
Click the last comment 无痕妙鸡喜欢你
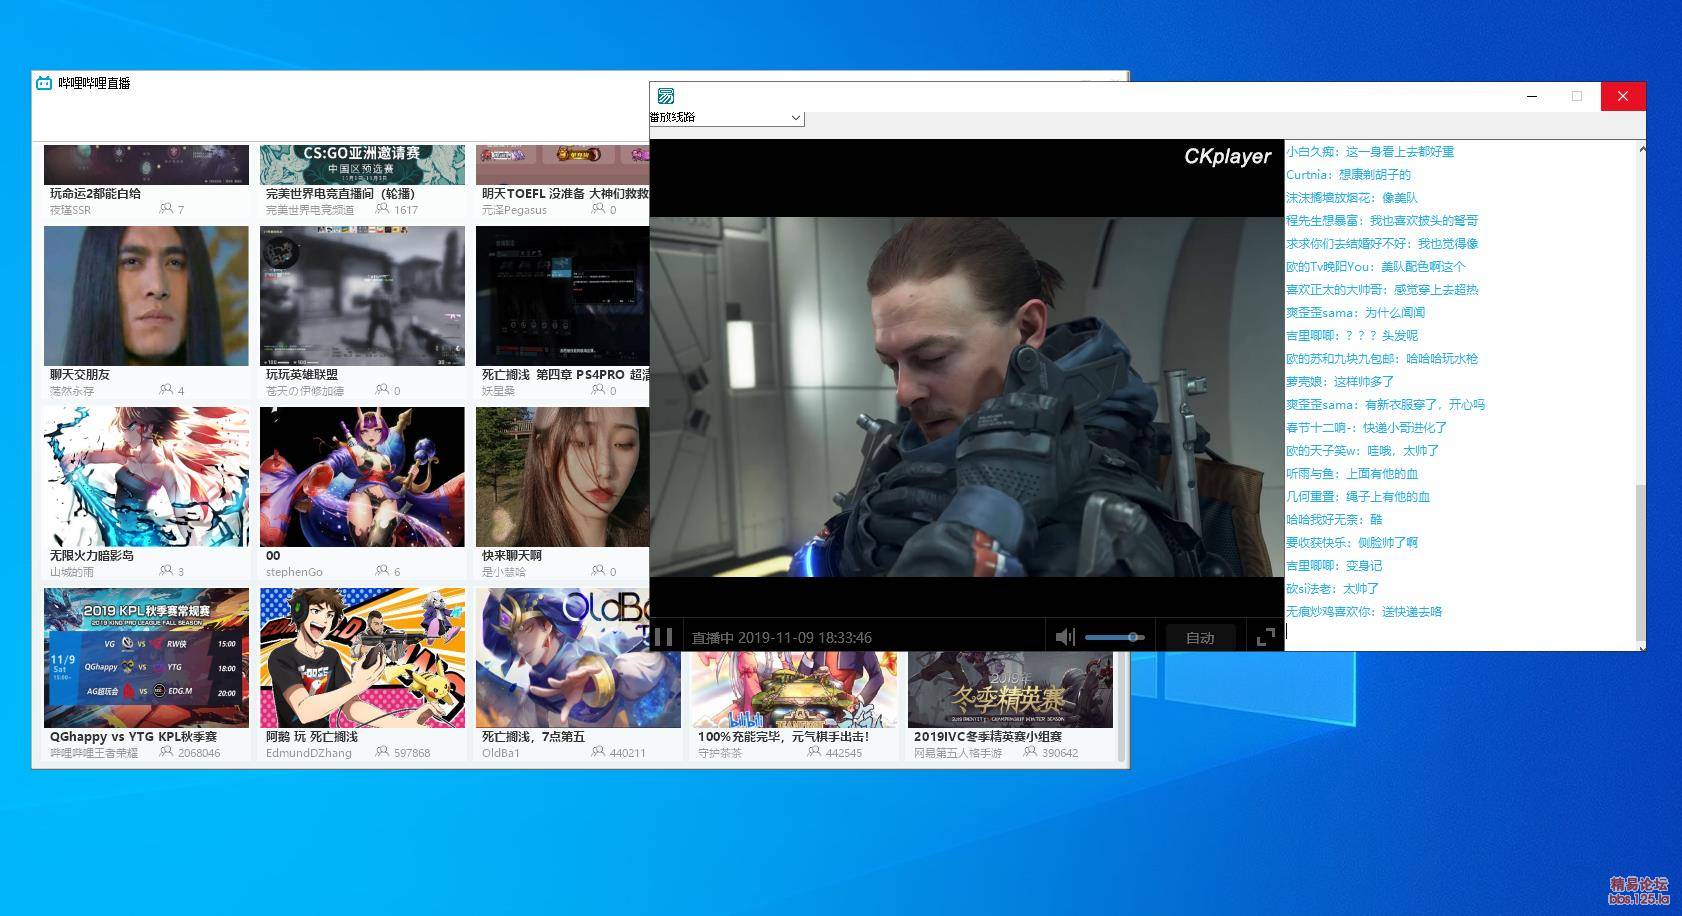[1364, 612]
